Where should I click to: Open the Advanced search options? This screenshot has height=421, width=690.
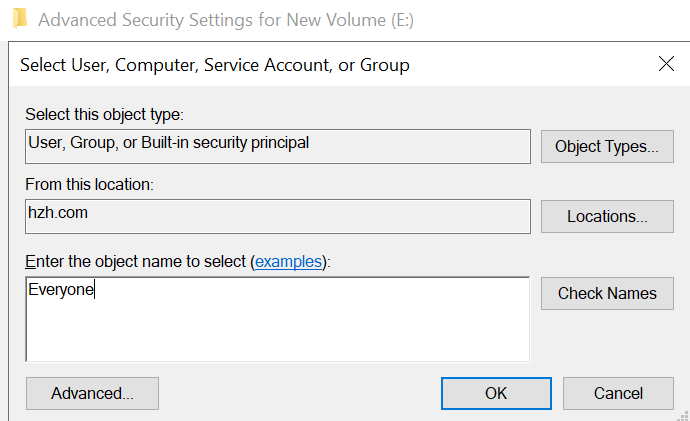[x=92, y=393]
